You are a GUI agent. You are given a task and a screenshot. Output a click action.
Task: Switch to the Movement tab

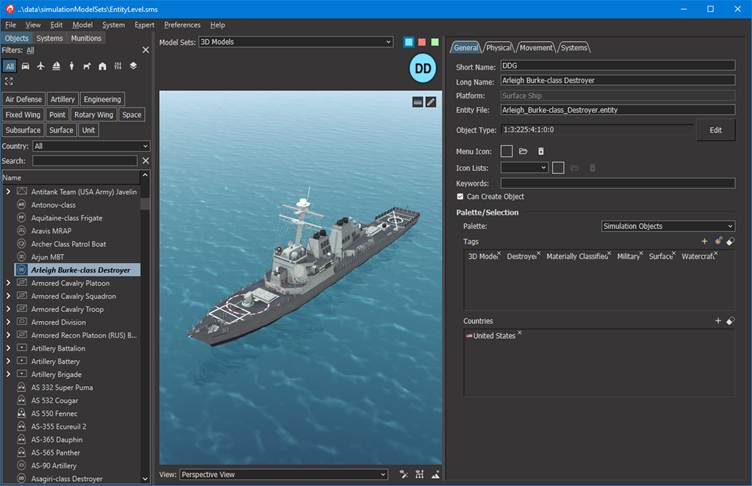click(536, 47)
